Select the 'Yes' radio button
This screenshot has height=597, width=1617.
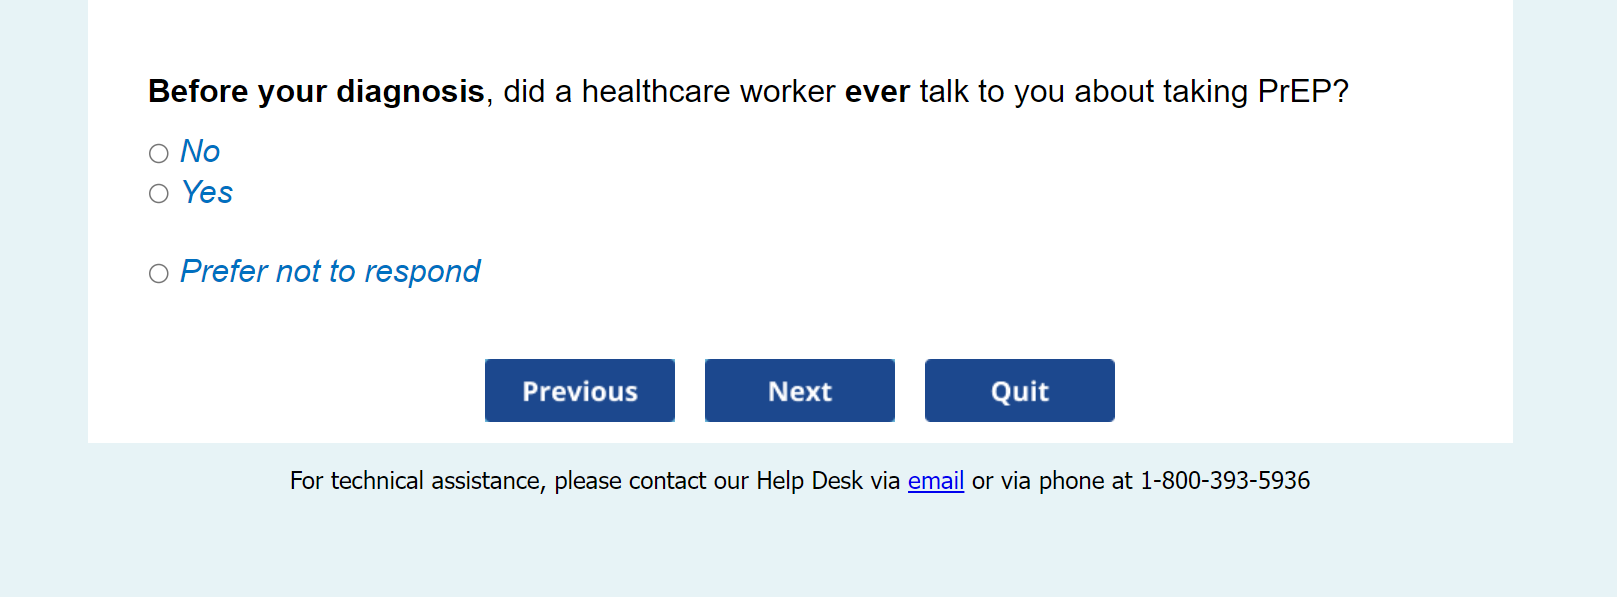coord(159,194)
